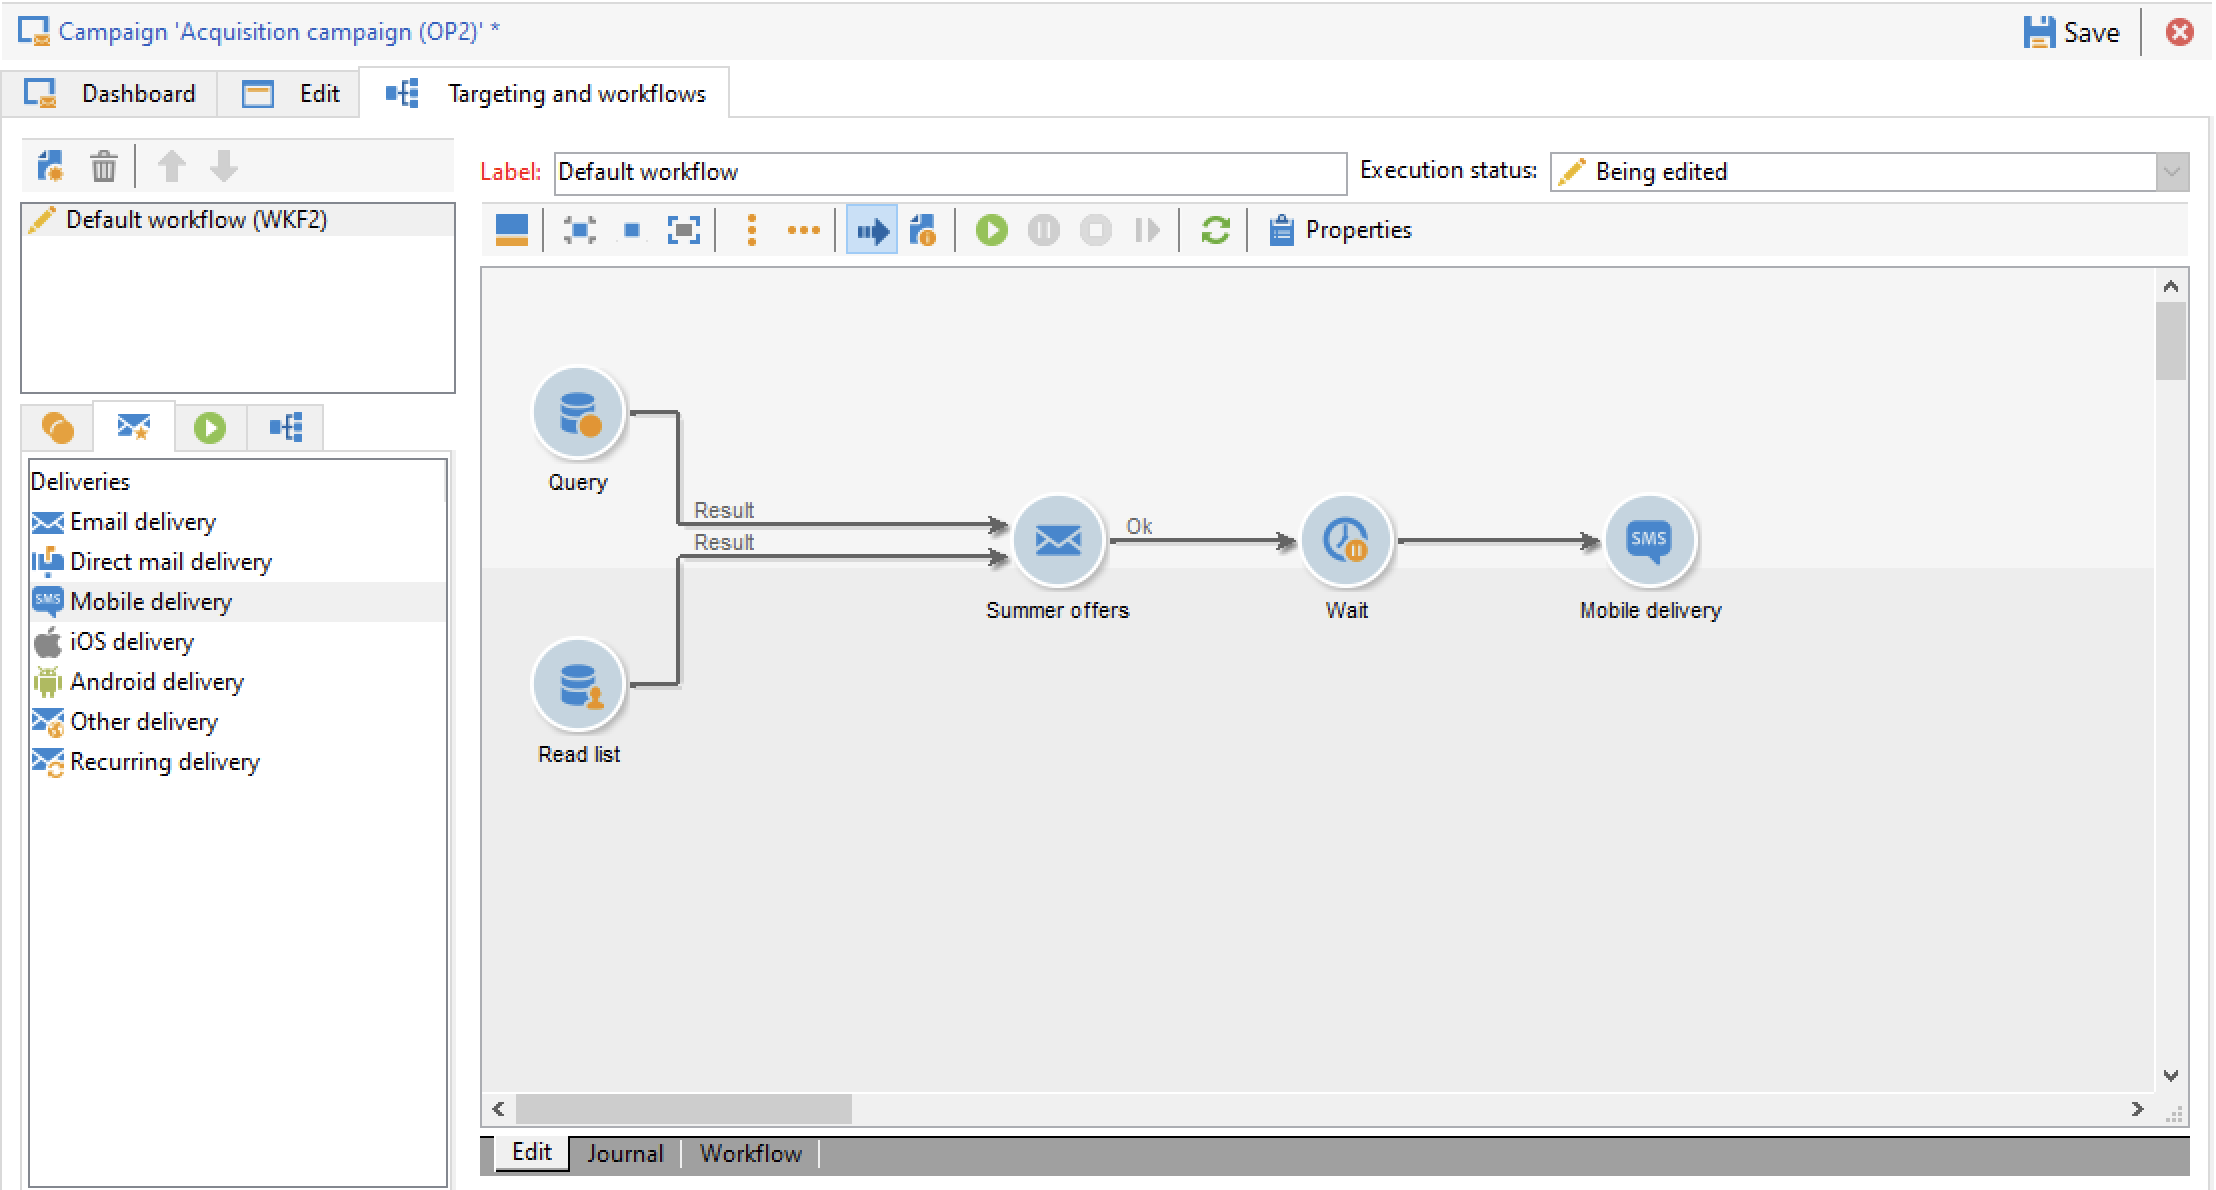2216x1190 pixels.
Task: Click the refresh icon in workflow toolbar
Action: click(1215, 231)
